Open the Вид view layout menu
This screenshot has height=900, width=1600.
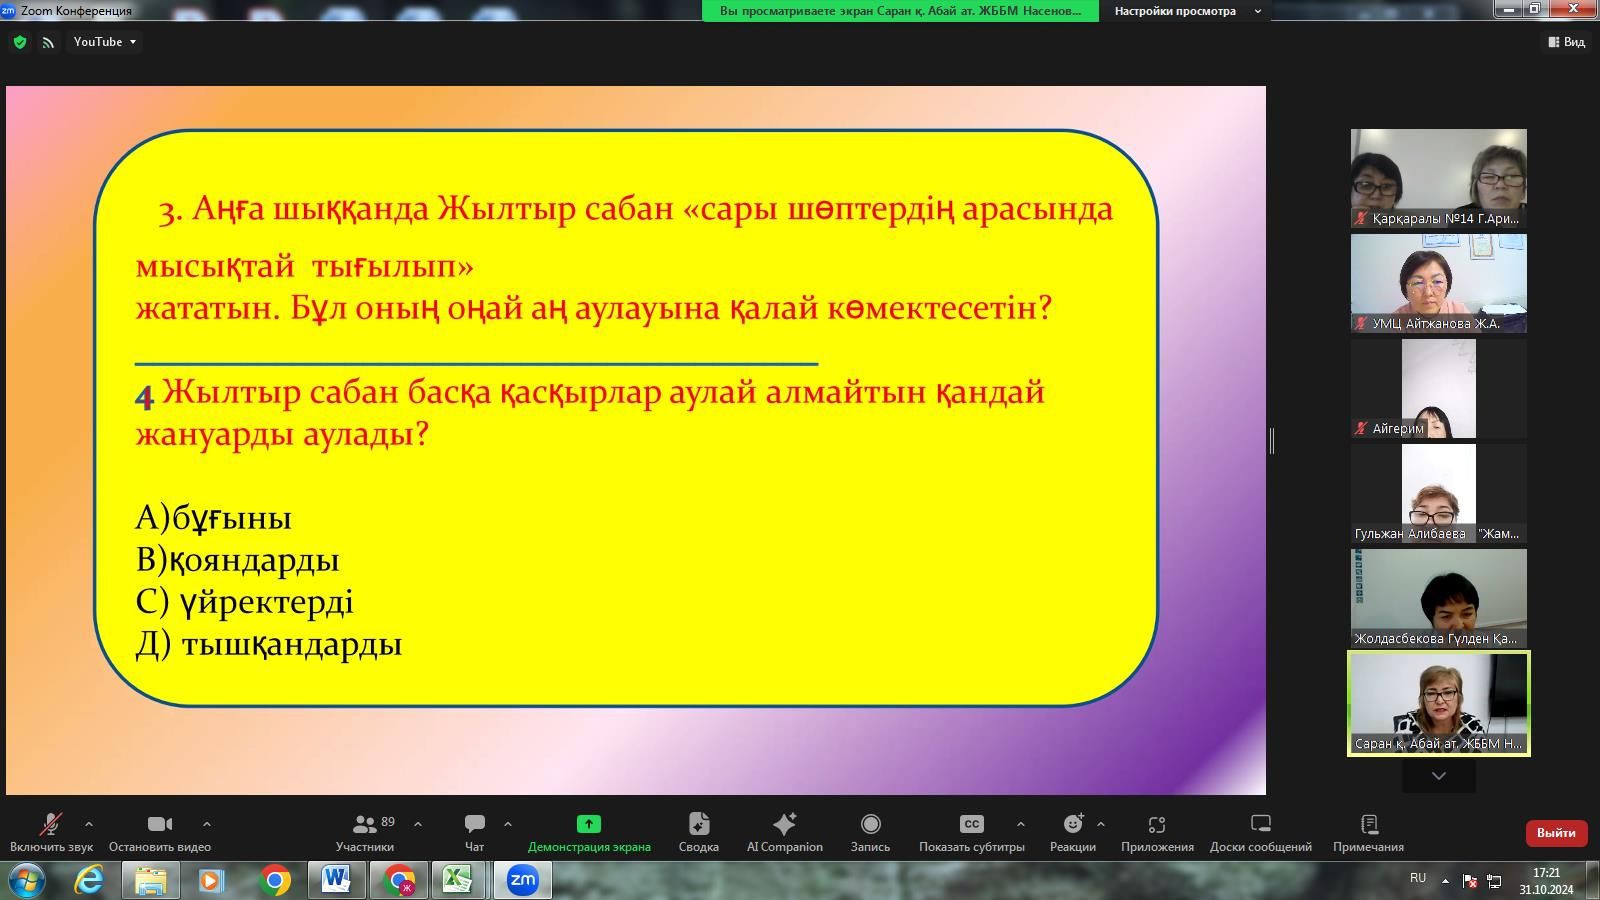(1566, 42)
